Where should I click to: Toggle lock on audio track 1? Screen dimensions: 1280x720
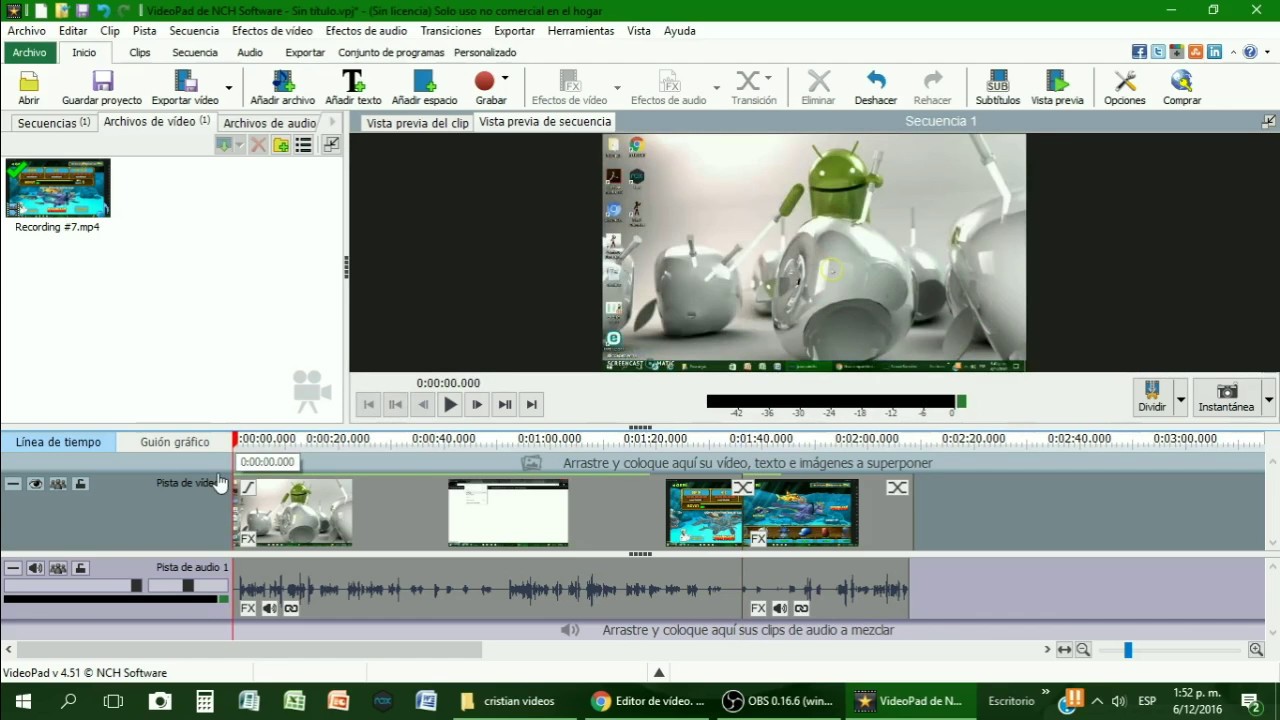[x=81, y=568]
